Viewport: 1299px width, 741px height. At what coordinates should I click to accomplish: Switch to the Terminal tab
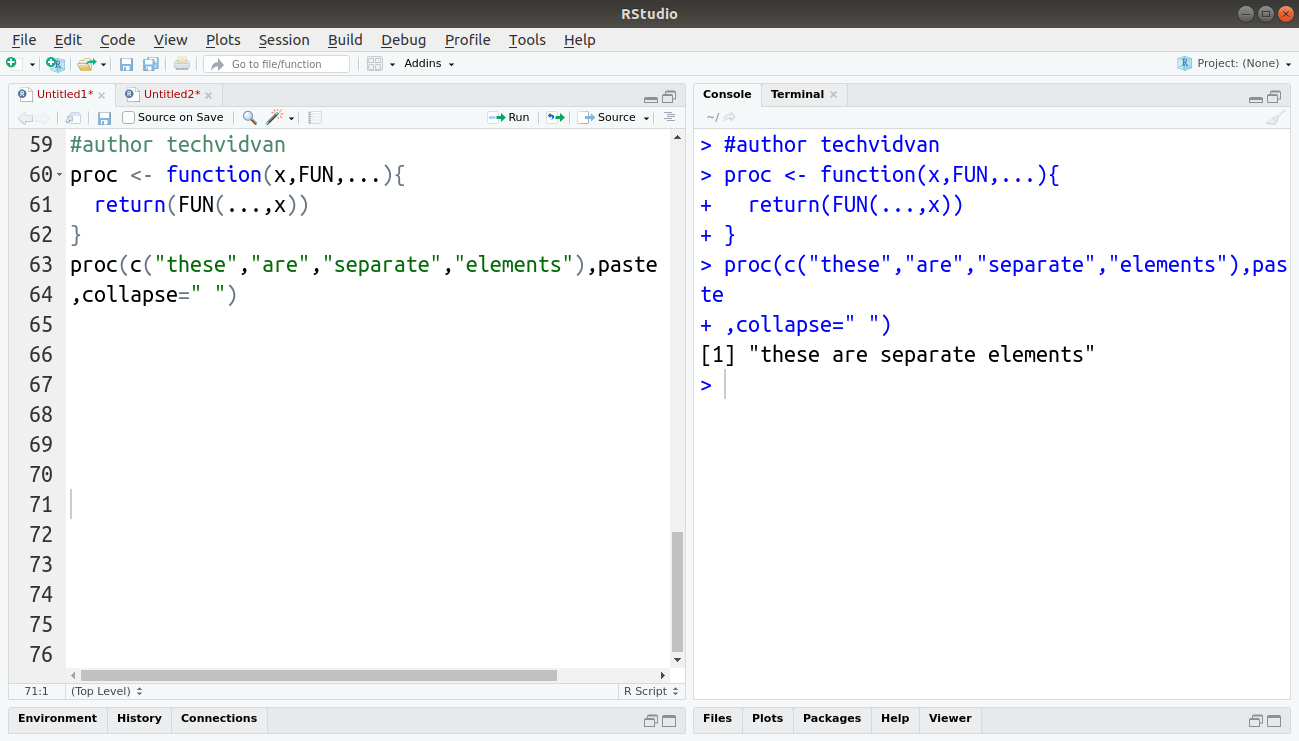[797, 93]
